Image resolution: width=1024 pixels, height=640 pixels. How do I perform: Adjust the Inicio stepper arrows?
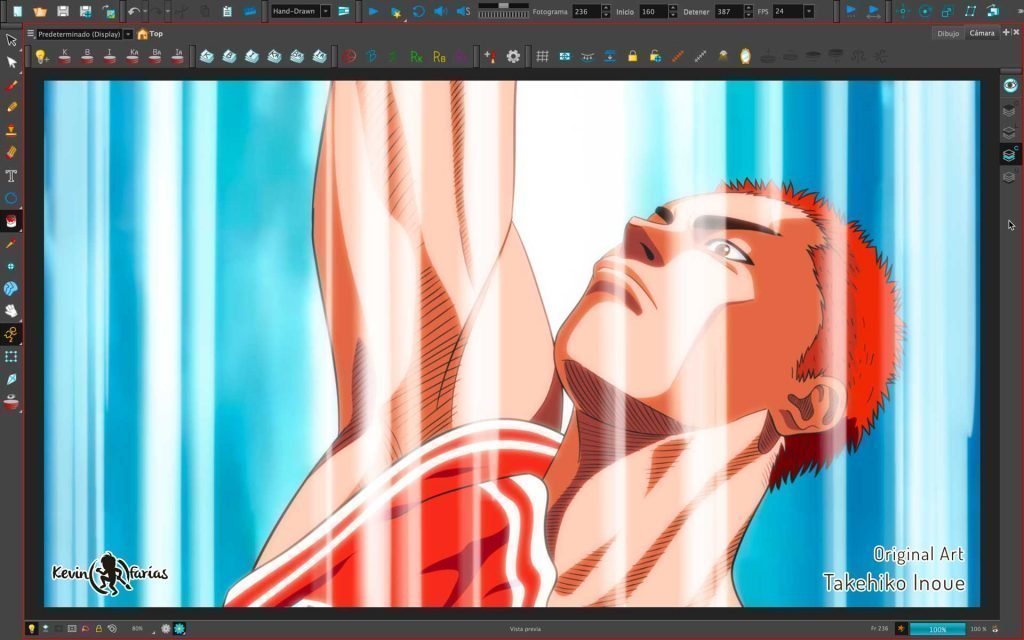tap(673, 11)
